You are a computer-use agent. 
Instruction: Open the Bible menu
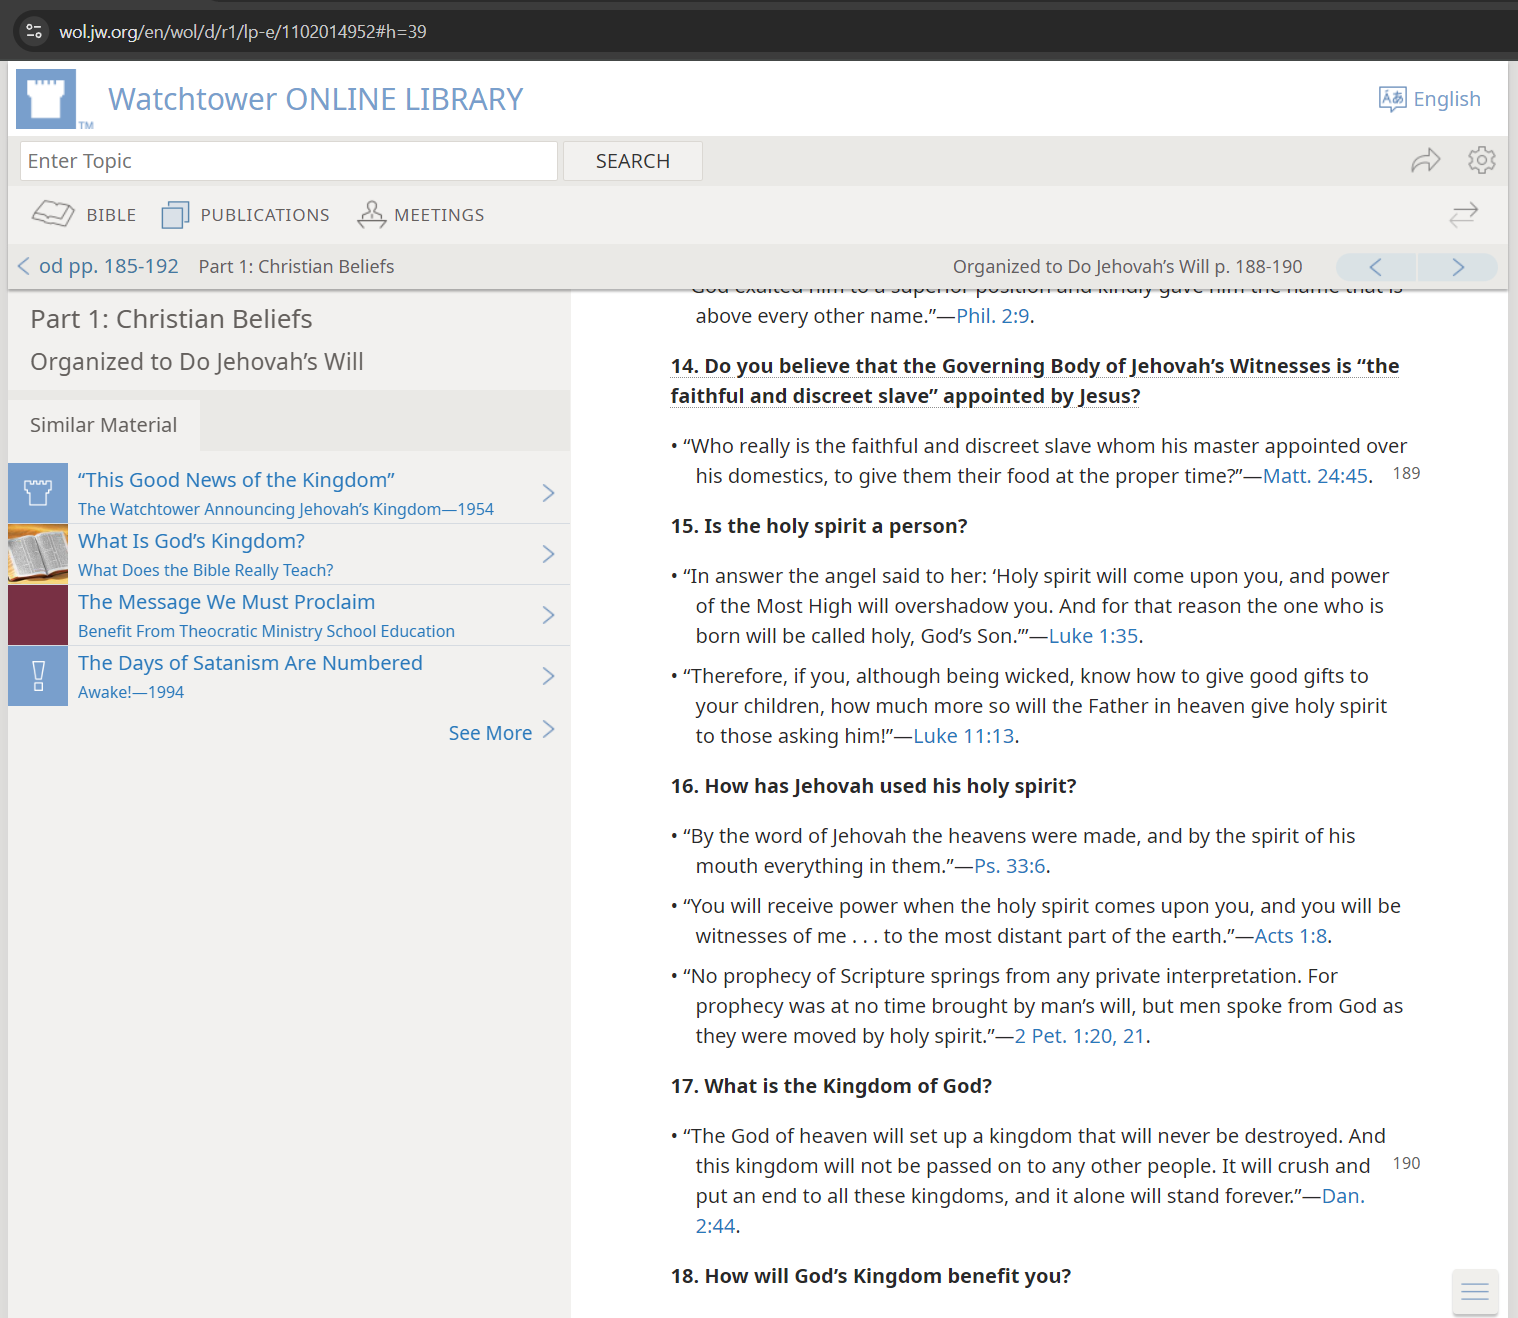point(85,215)
